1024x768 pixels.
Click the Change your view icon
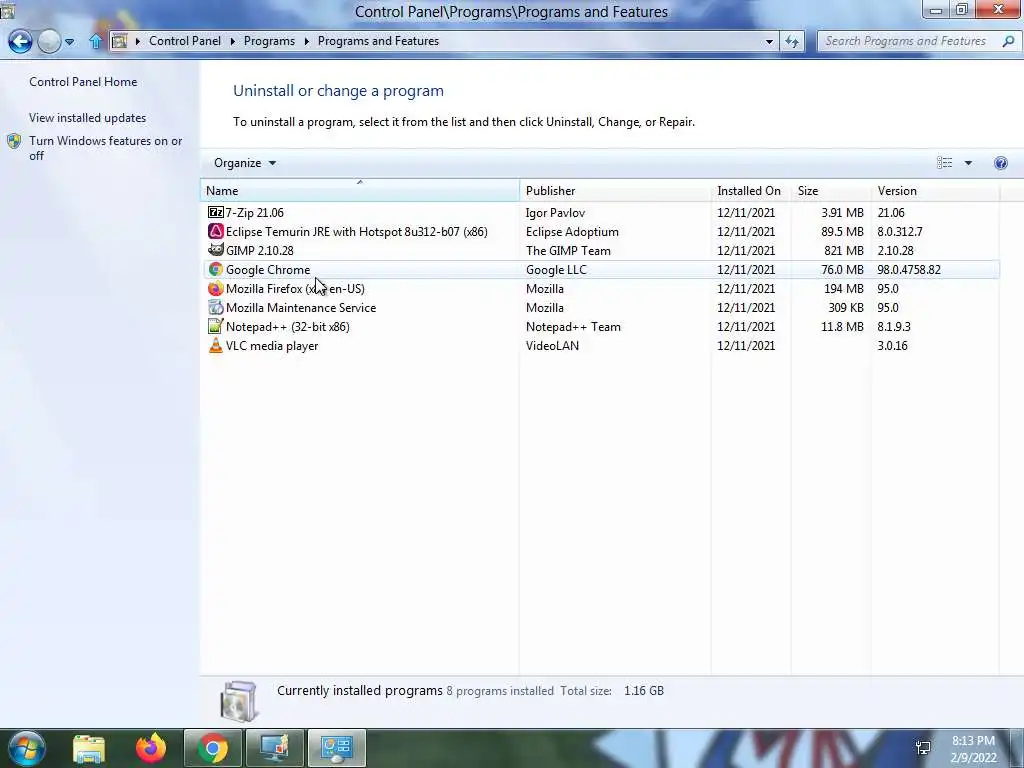pyautogui.click(x=944, y=163)
